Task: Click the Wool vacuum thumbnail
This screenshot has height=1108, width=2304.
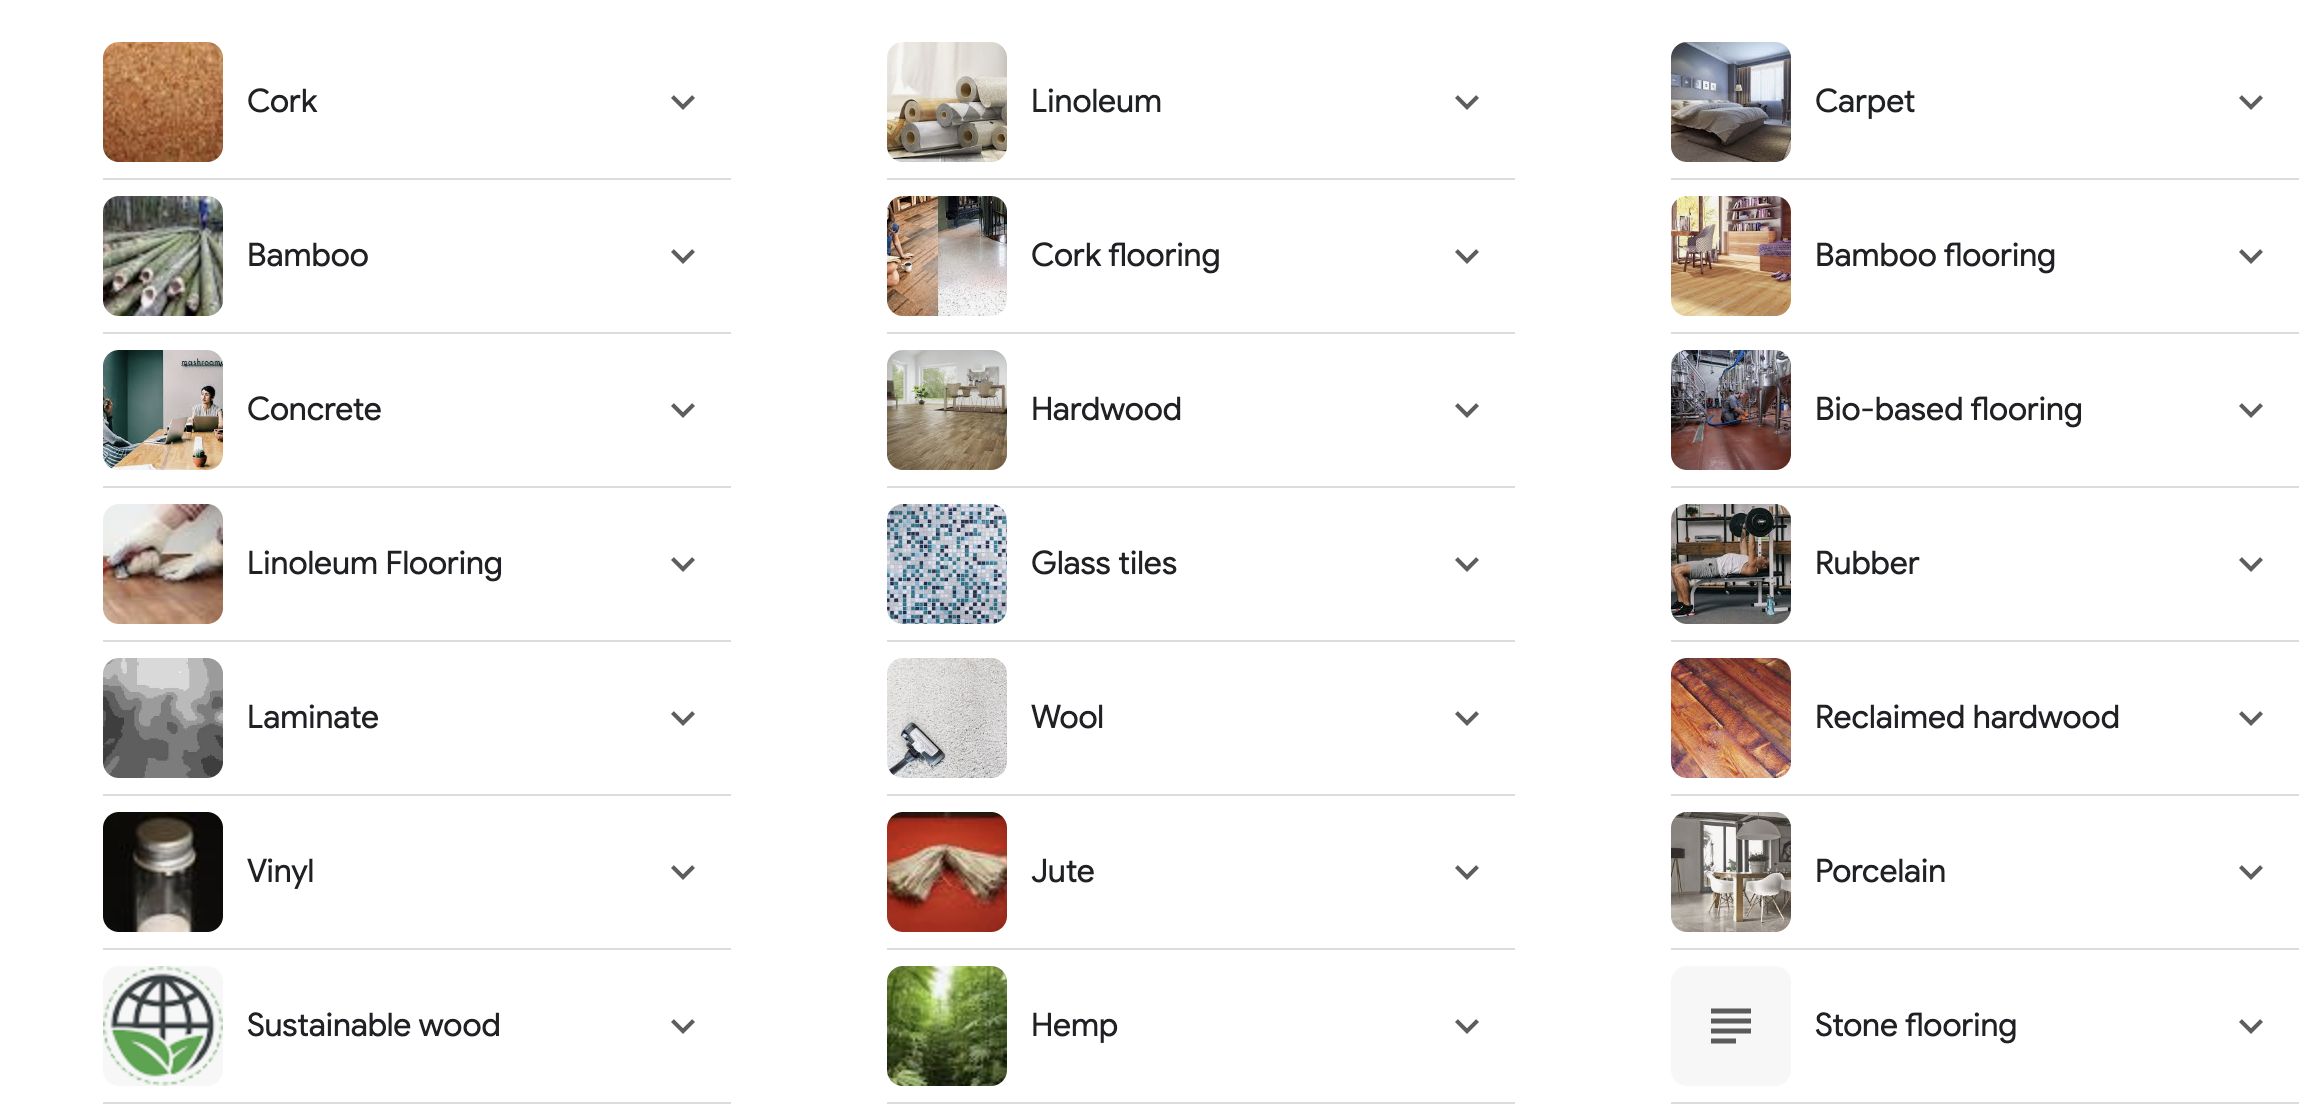Action: coord(946,717)
